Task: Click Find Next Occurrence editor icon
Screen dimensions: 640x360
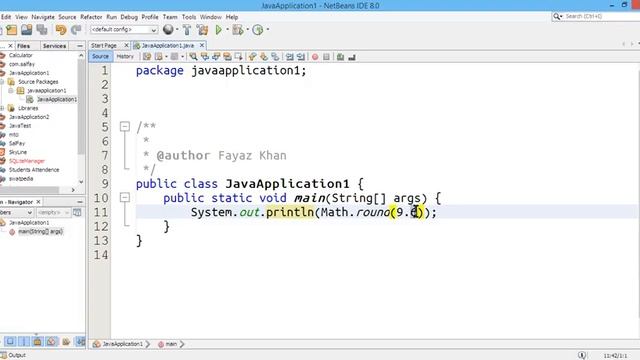Action: 216,57
